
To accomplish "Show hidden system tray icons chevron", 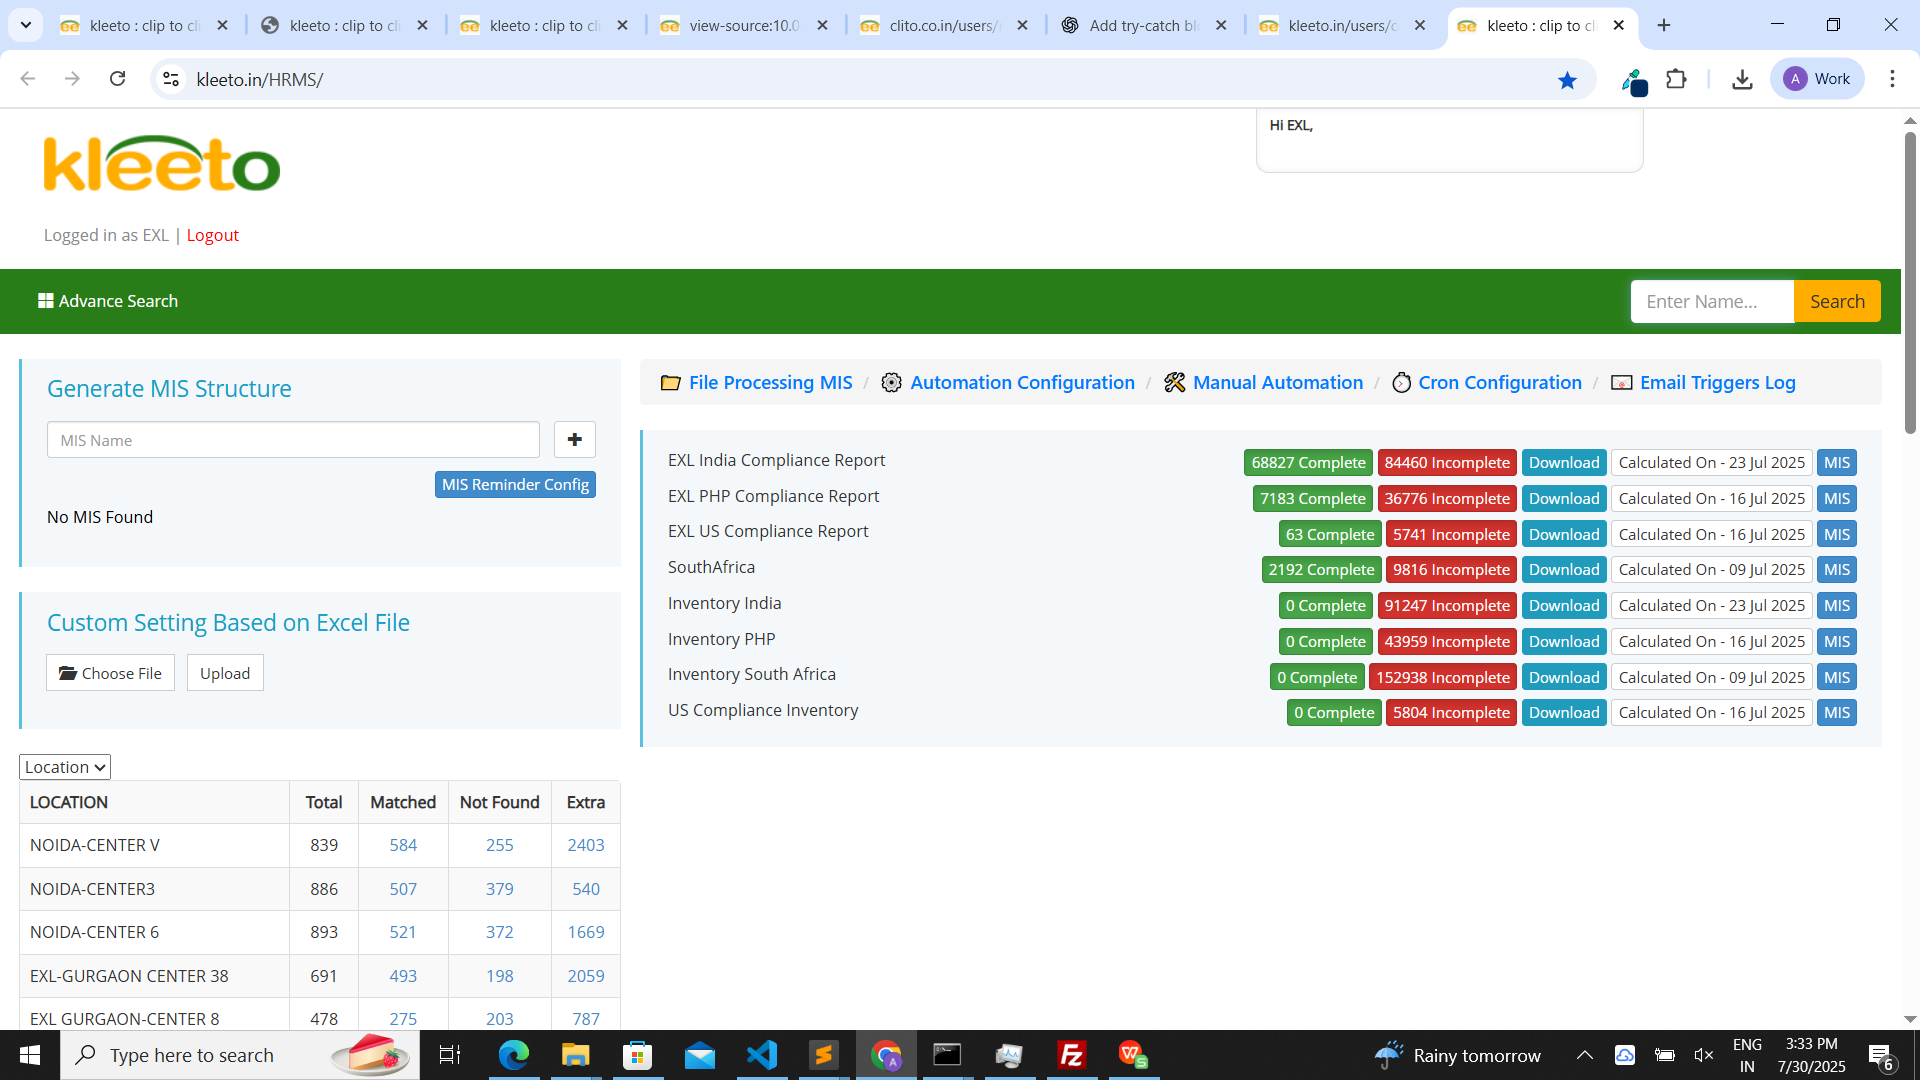I will [1585, 1055].
